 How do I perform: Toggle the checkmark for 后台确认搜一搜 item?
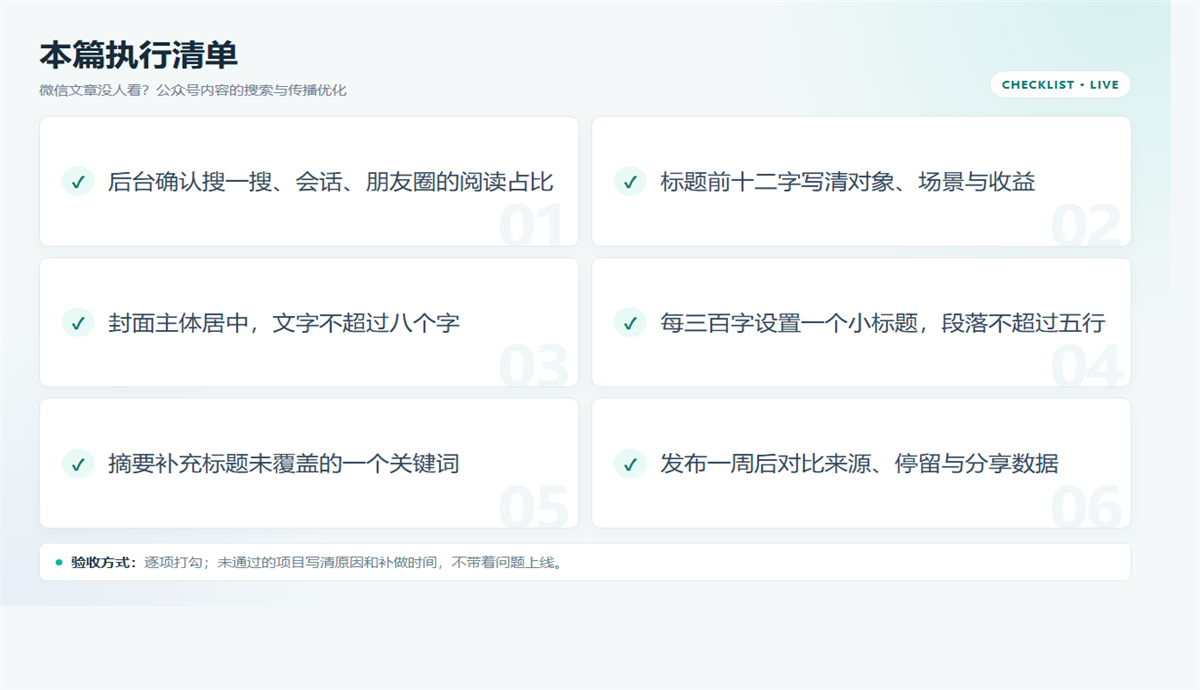77,181
